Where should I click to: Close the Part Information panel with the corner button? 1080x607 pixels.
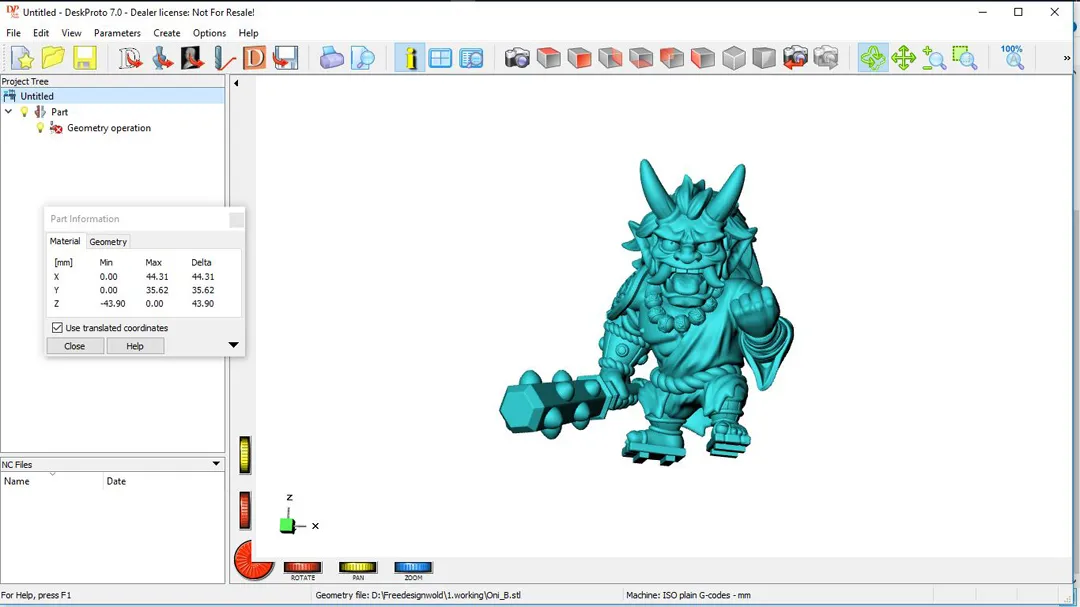click(236, 220)
